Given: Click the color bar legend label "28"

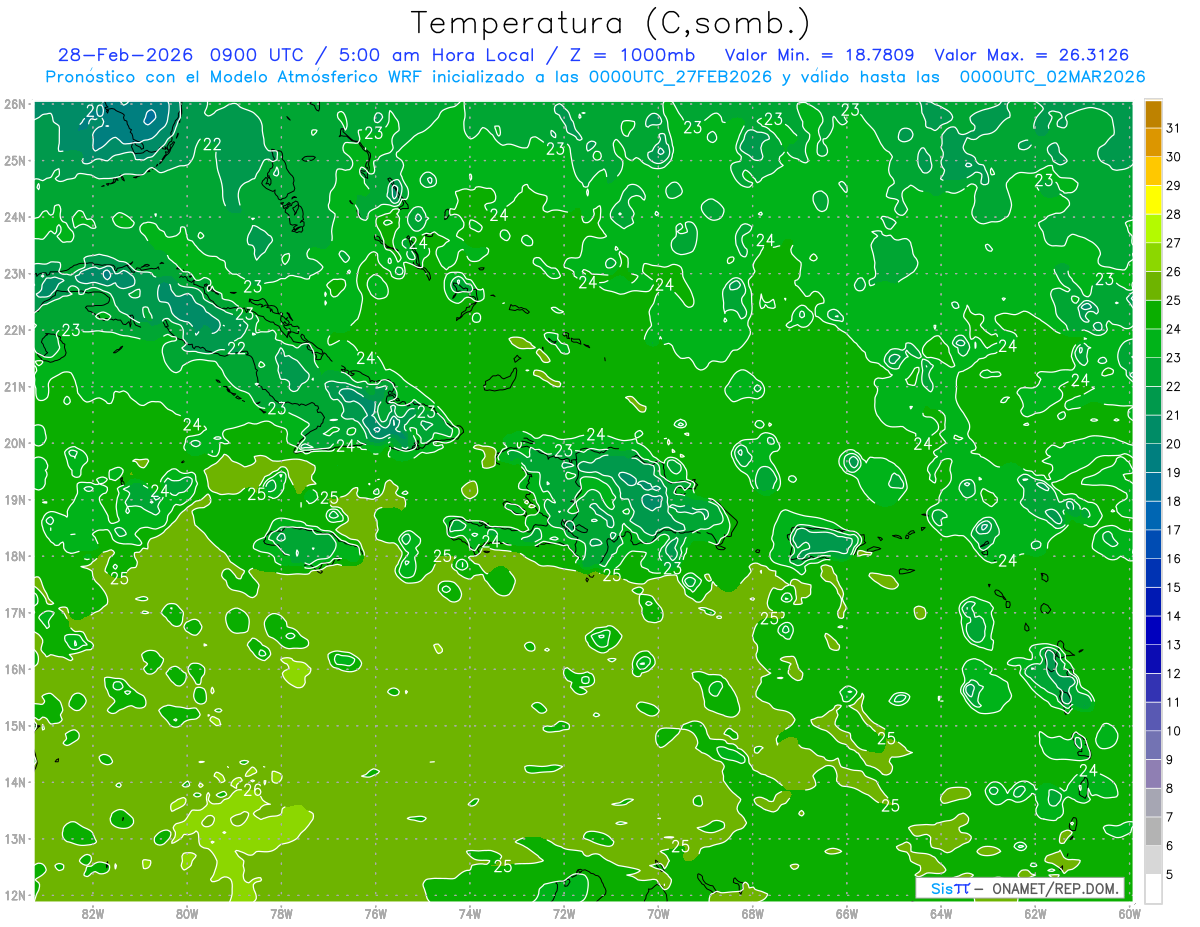Looking at the screenshot, I should pos(1174,214).
